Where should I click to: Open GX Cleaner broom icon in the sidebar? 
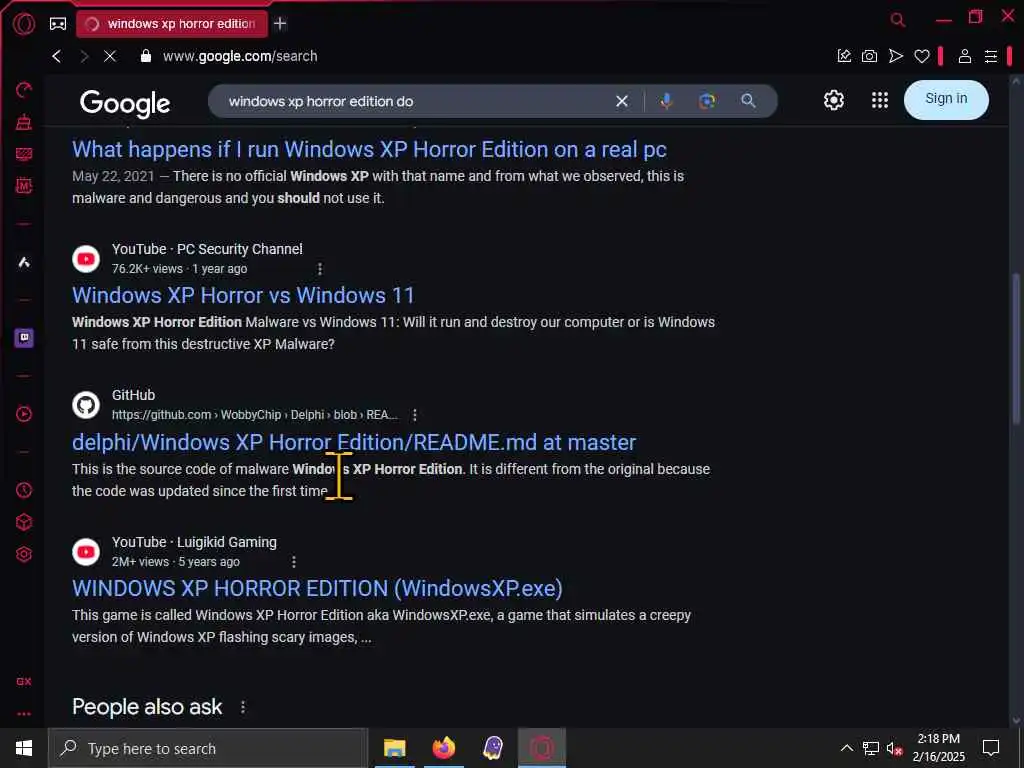24,121
